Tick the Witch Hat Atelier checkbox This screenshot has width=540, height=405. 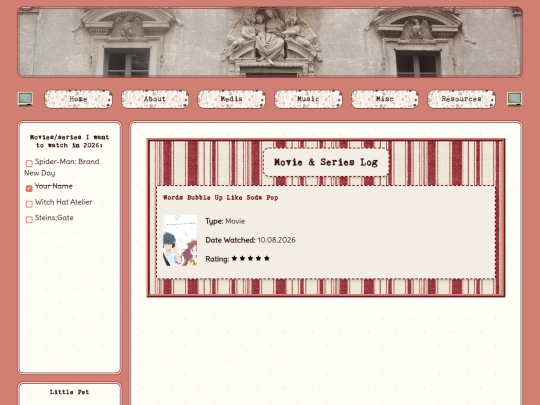(29, 204)
